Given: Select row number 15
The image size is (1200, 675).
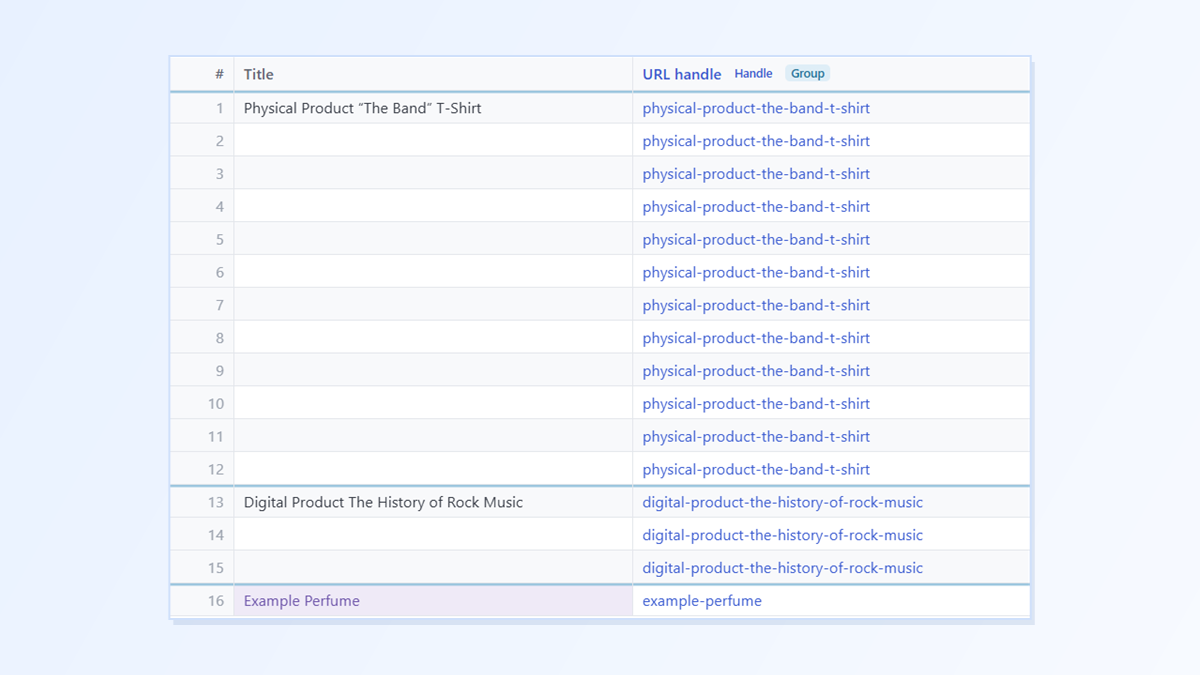Looking at the screenshot, I should coord(202,568).
